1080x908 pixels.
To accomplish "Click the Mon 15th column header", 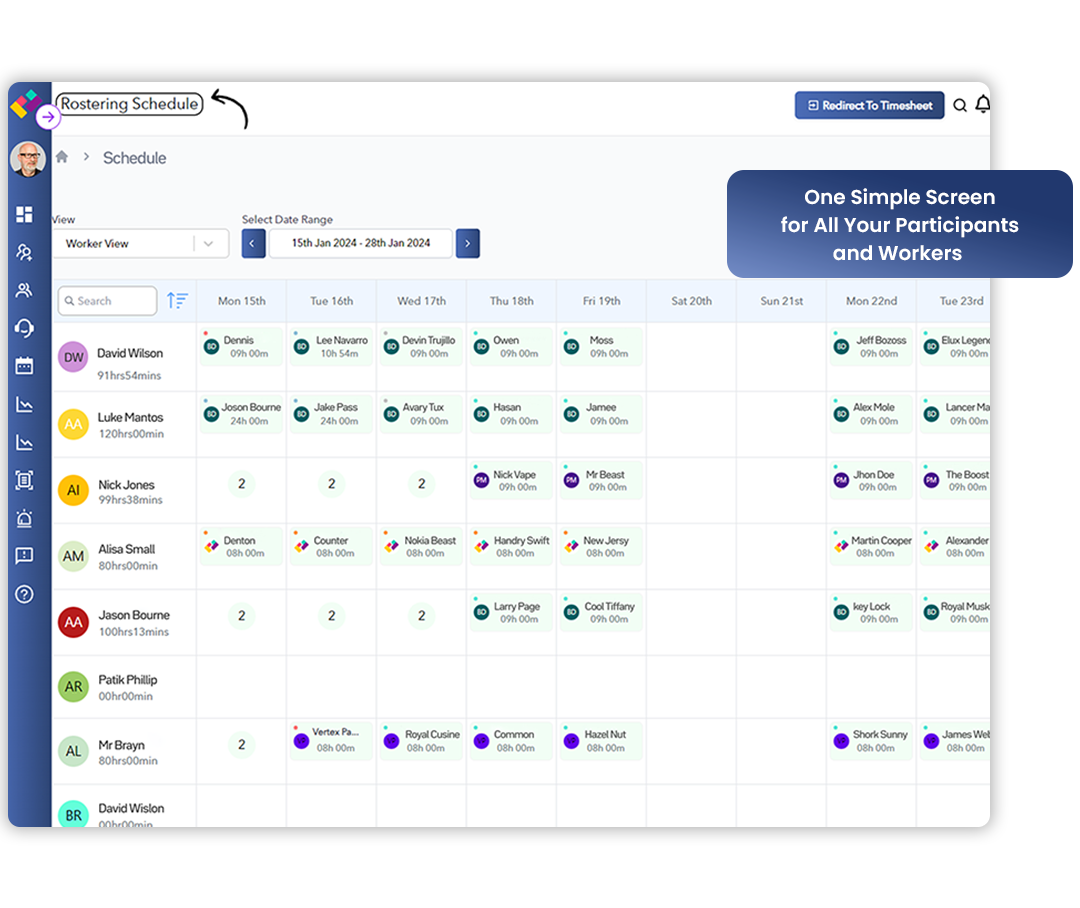I will [x=241, y=300].
